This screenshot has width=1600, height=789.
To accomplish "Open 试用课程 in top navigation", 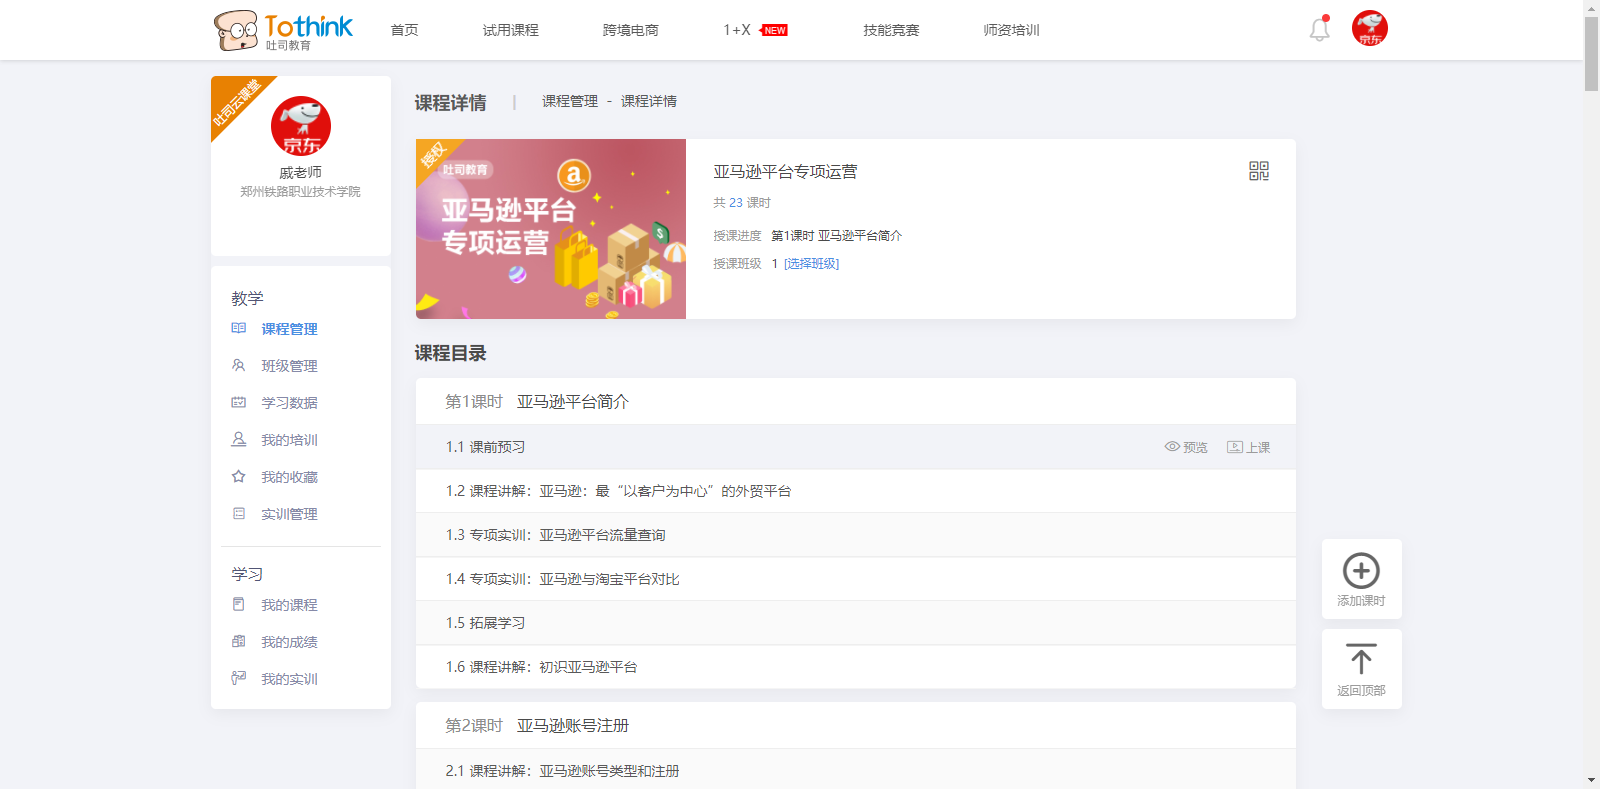I will pyautogui.click(x=511, y=30).
